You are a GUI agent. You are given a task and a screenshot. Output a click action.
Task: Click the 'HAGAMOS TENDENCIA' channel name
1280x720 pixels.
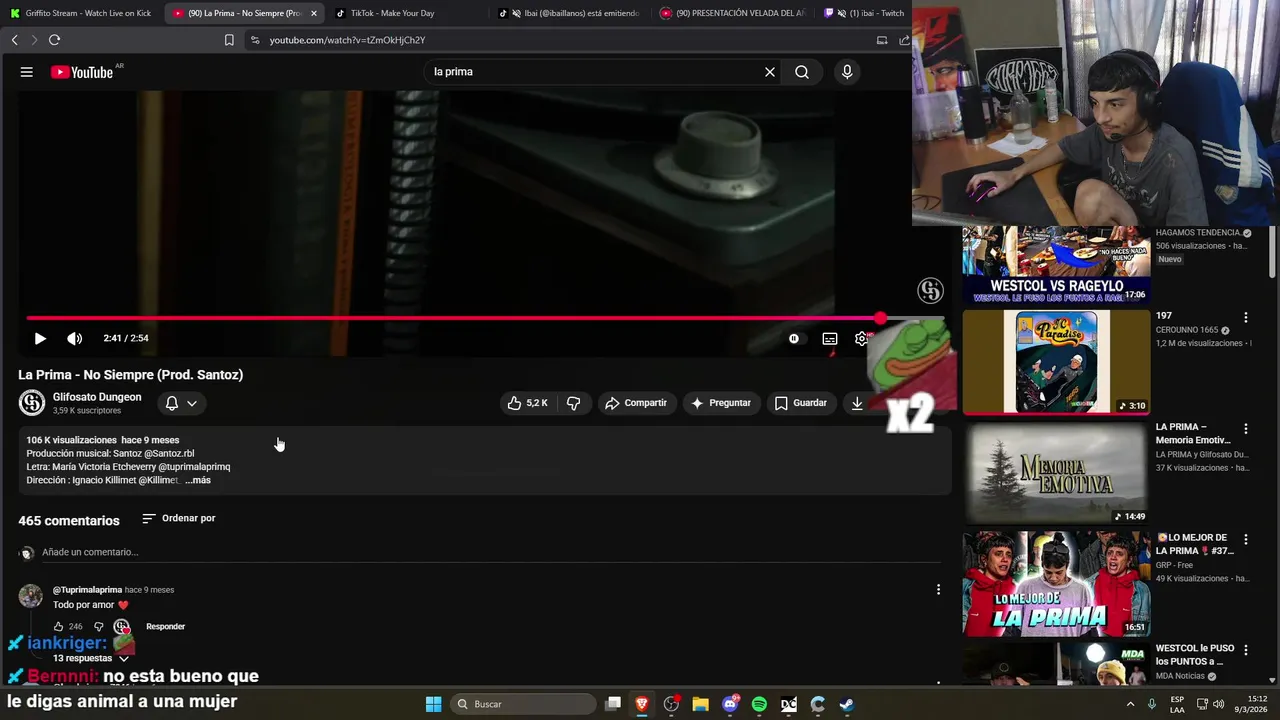click(1198, 233)
